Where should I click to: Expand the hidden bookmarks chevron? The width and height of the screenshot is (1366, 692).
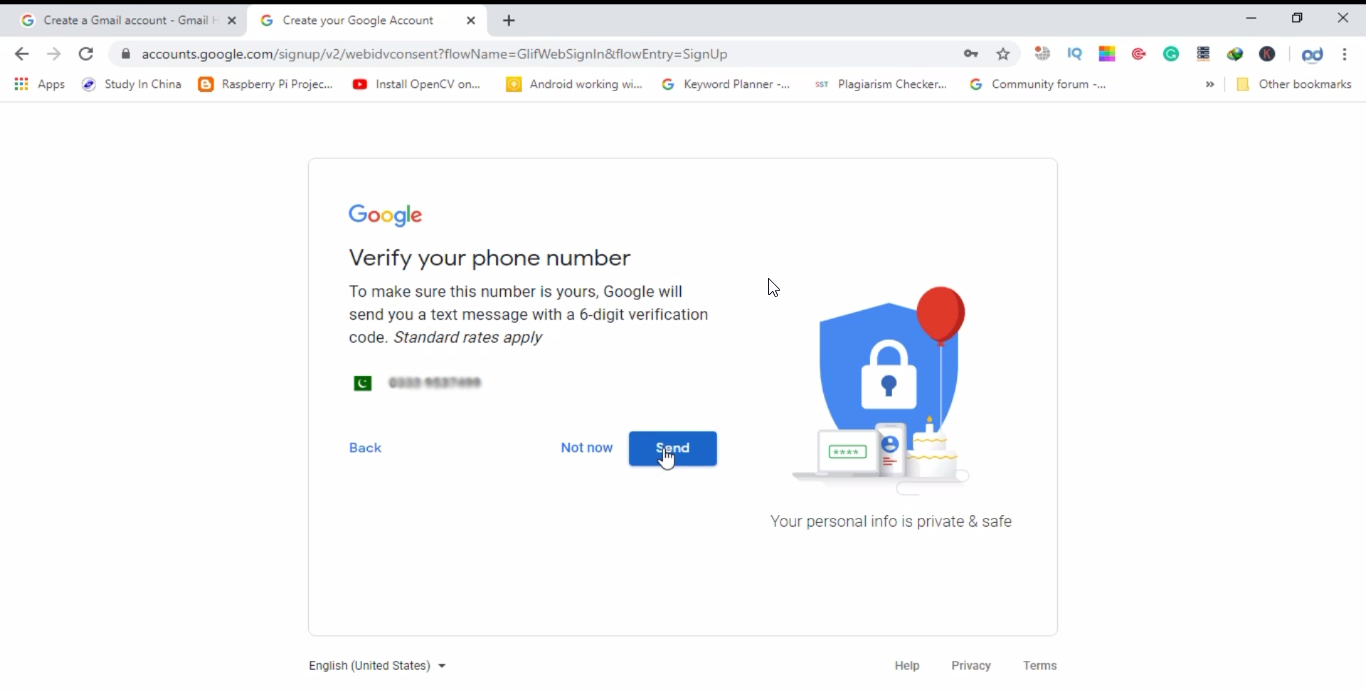pos(1210,85)
